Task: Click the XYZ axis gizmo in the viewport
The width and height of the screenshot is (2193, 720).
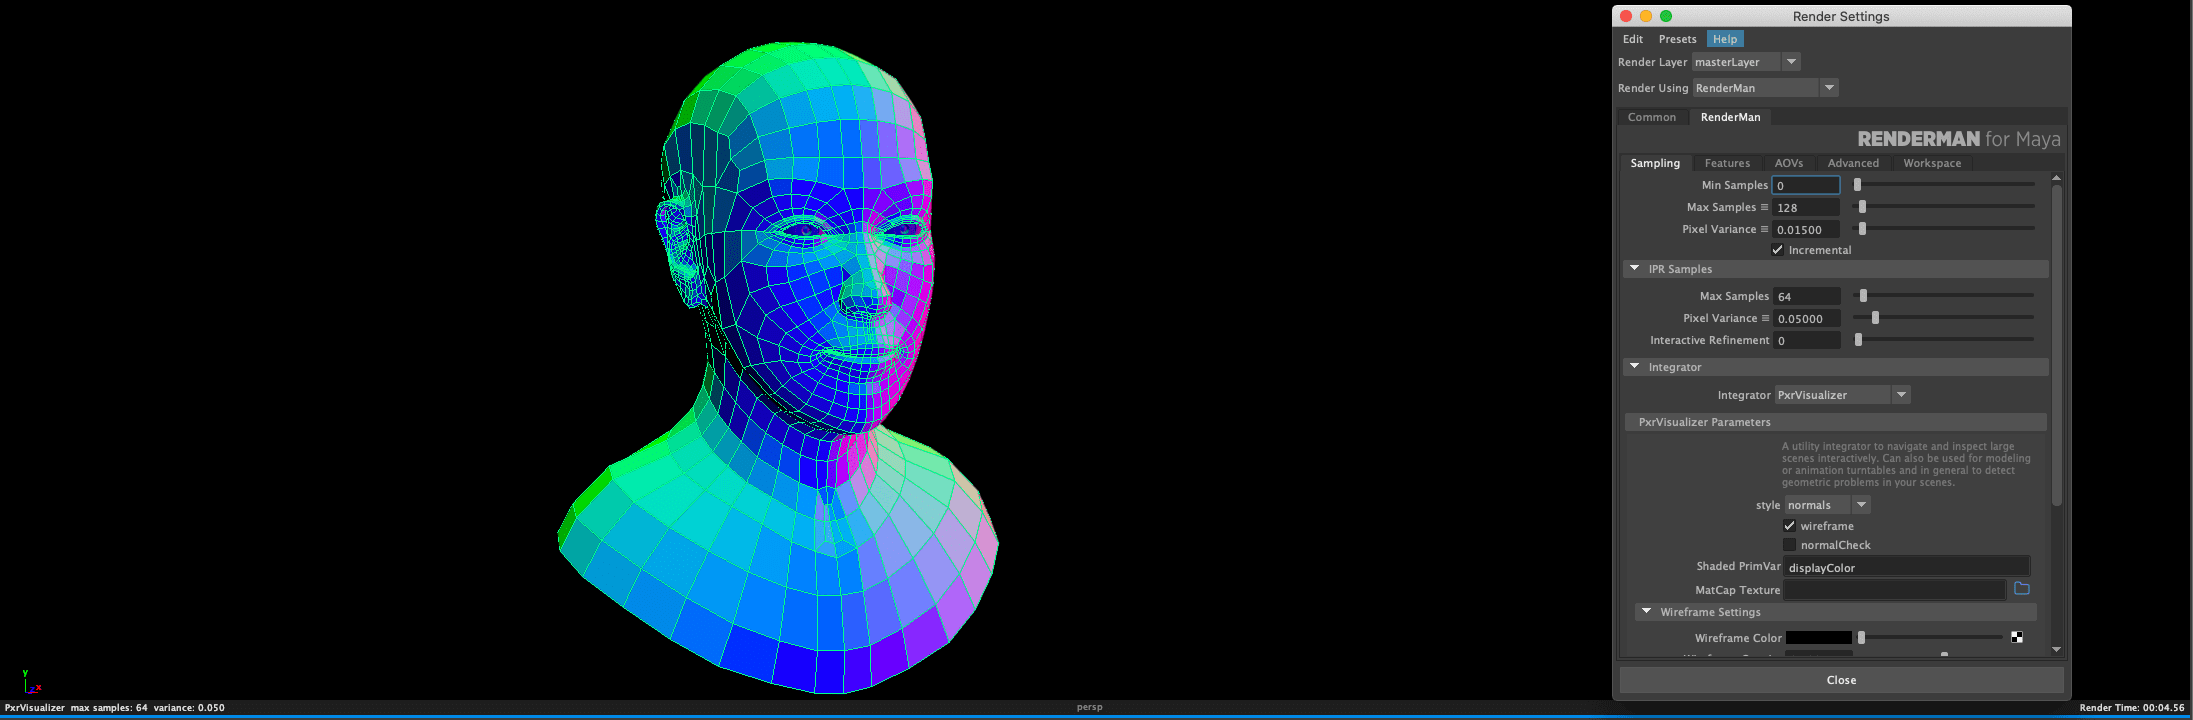Action: pos(31,682)
